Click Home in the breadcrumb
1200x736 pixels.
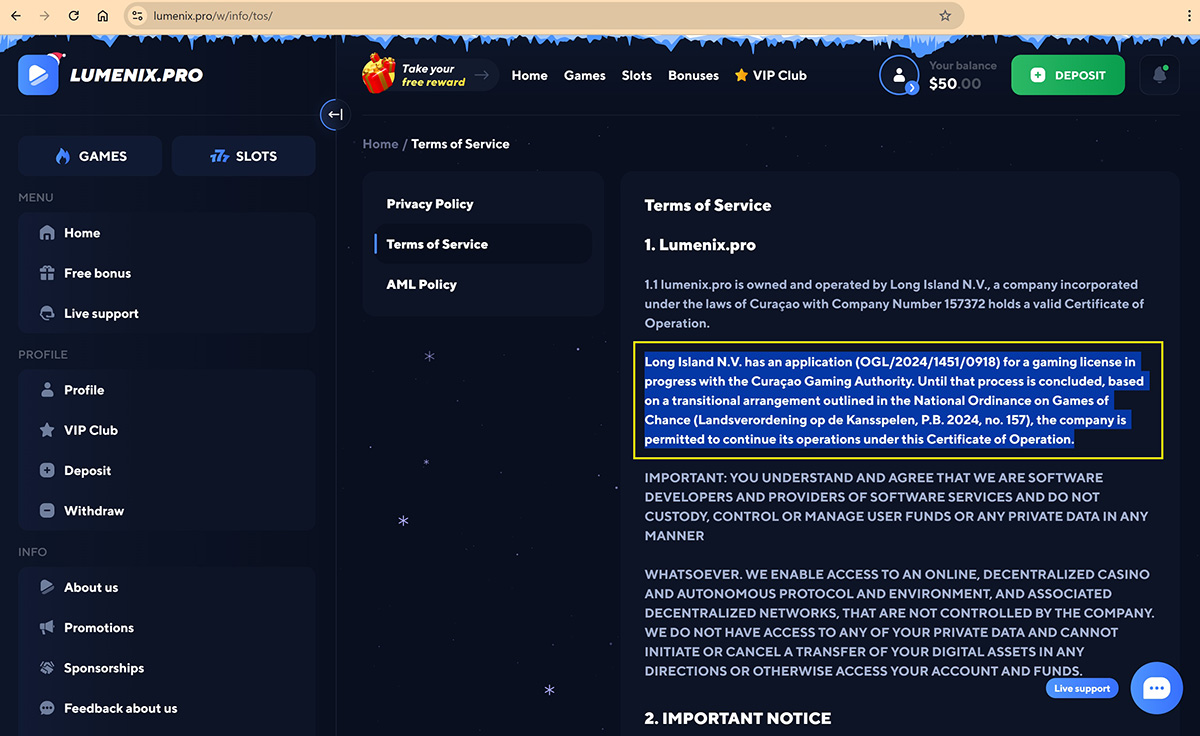[x=380, y=144]
